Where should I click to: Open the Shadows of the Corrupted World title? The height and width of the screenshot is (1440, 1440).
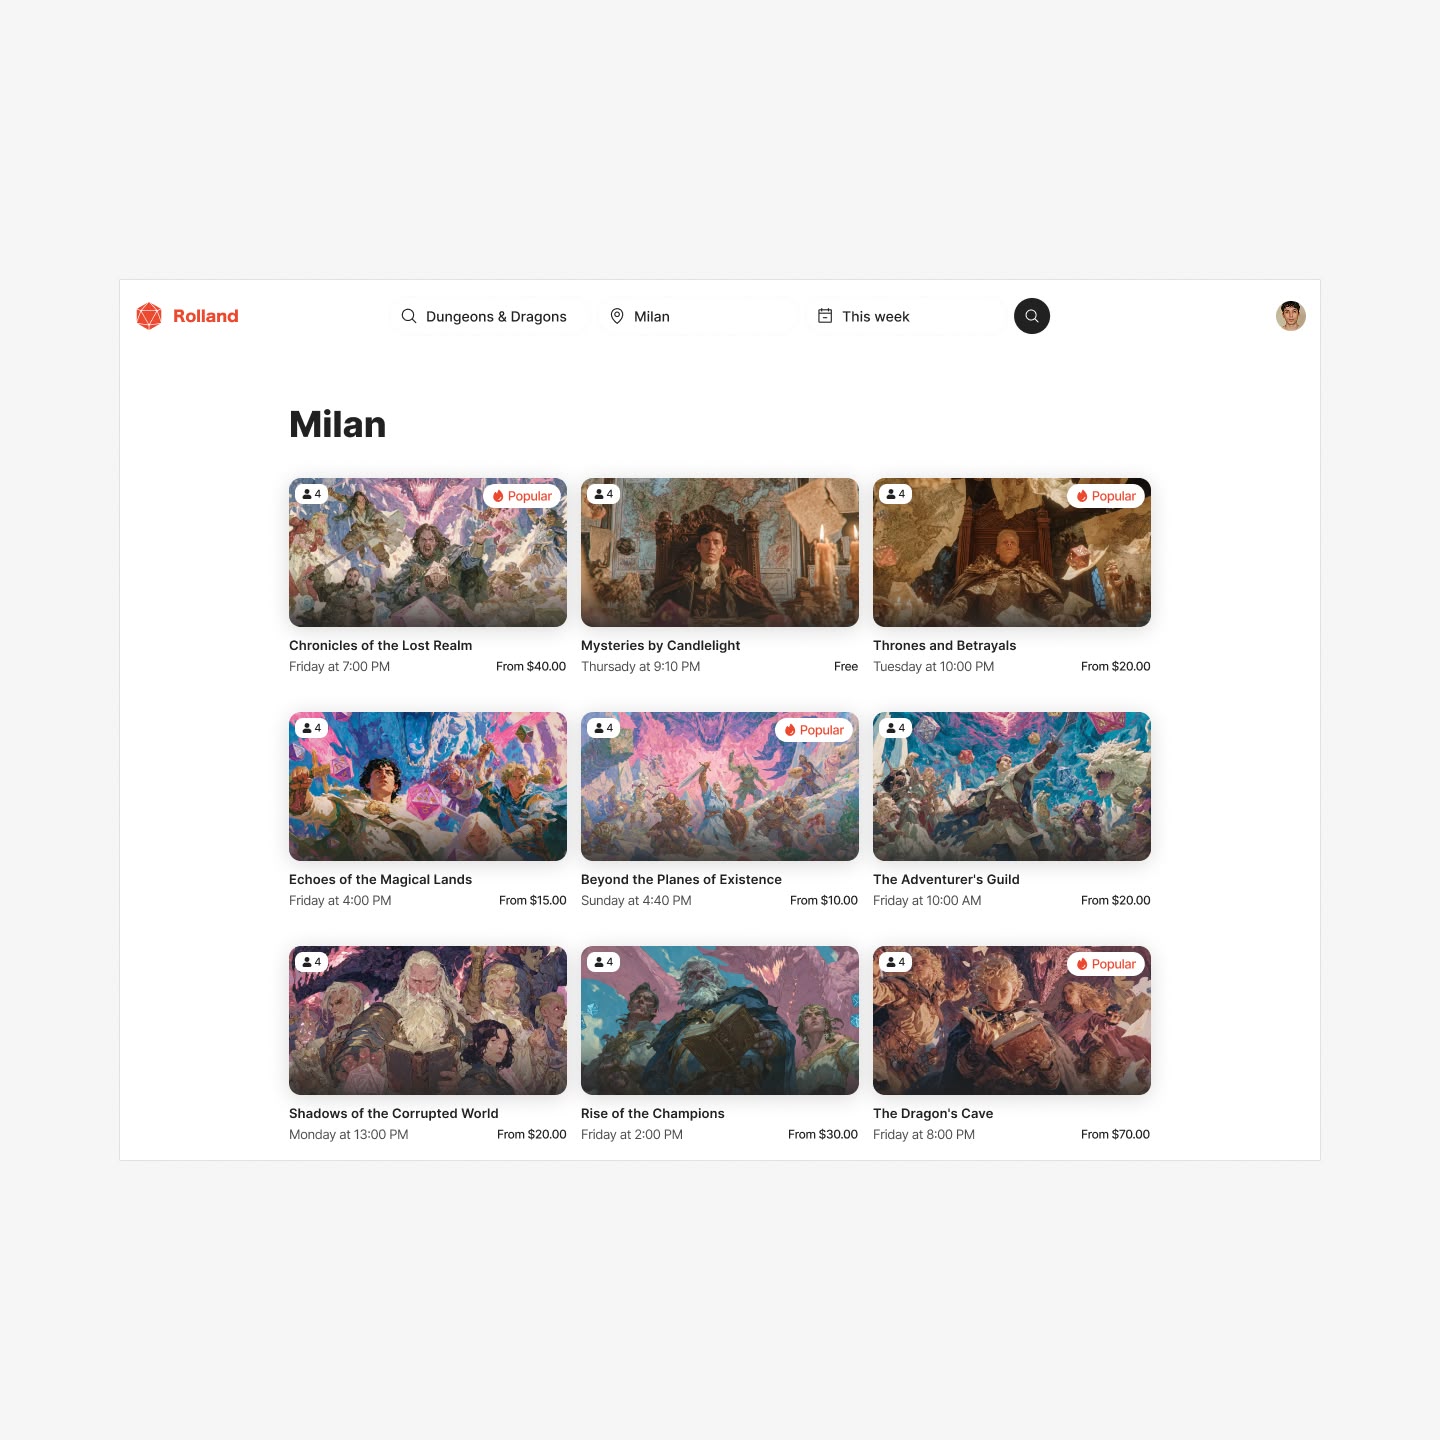point(394,1114)
